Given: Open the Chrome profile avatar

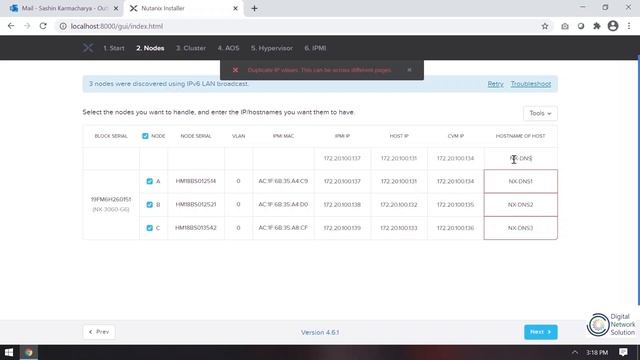Looking at the screenshot, I should pos(613,26).
